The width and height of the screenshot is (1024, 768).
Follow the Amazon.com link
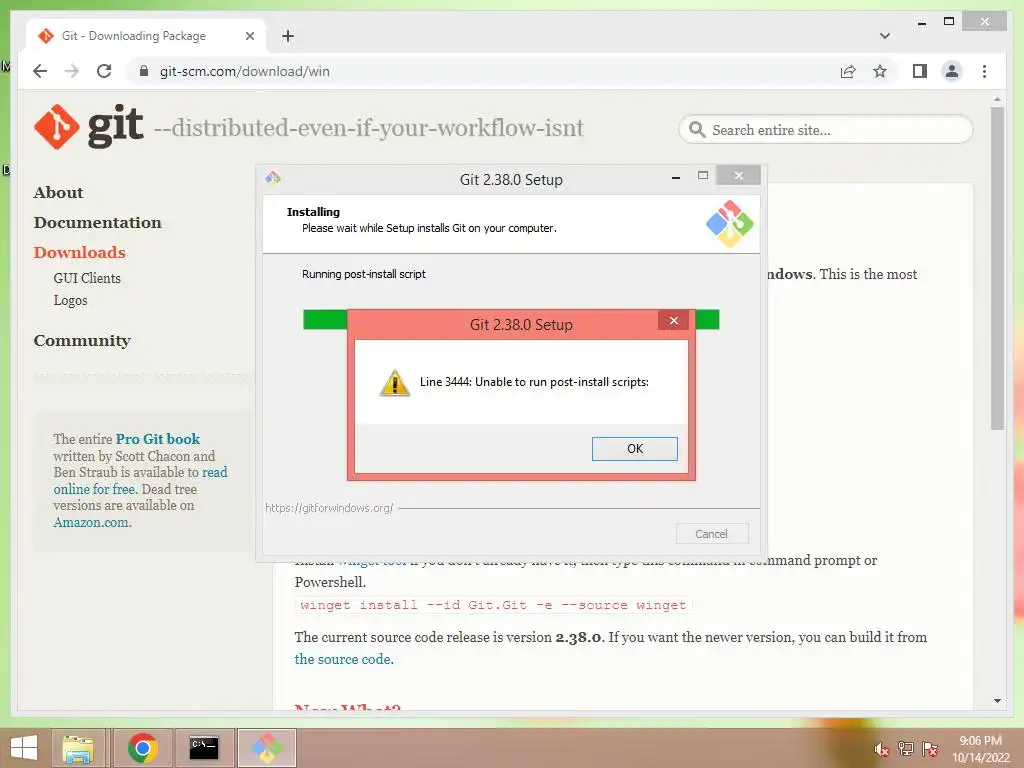(91, 522)
